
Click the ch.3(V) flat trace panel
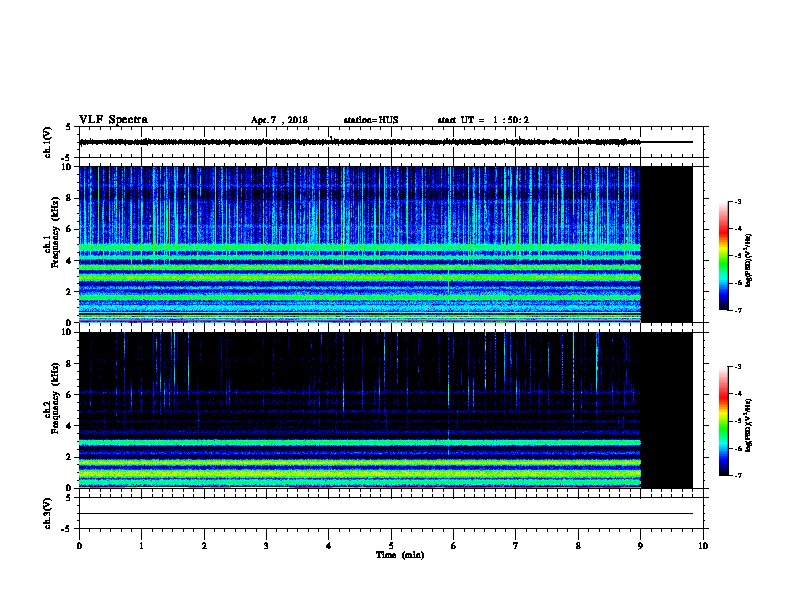tap(391, 513)
